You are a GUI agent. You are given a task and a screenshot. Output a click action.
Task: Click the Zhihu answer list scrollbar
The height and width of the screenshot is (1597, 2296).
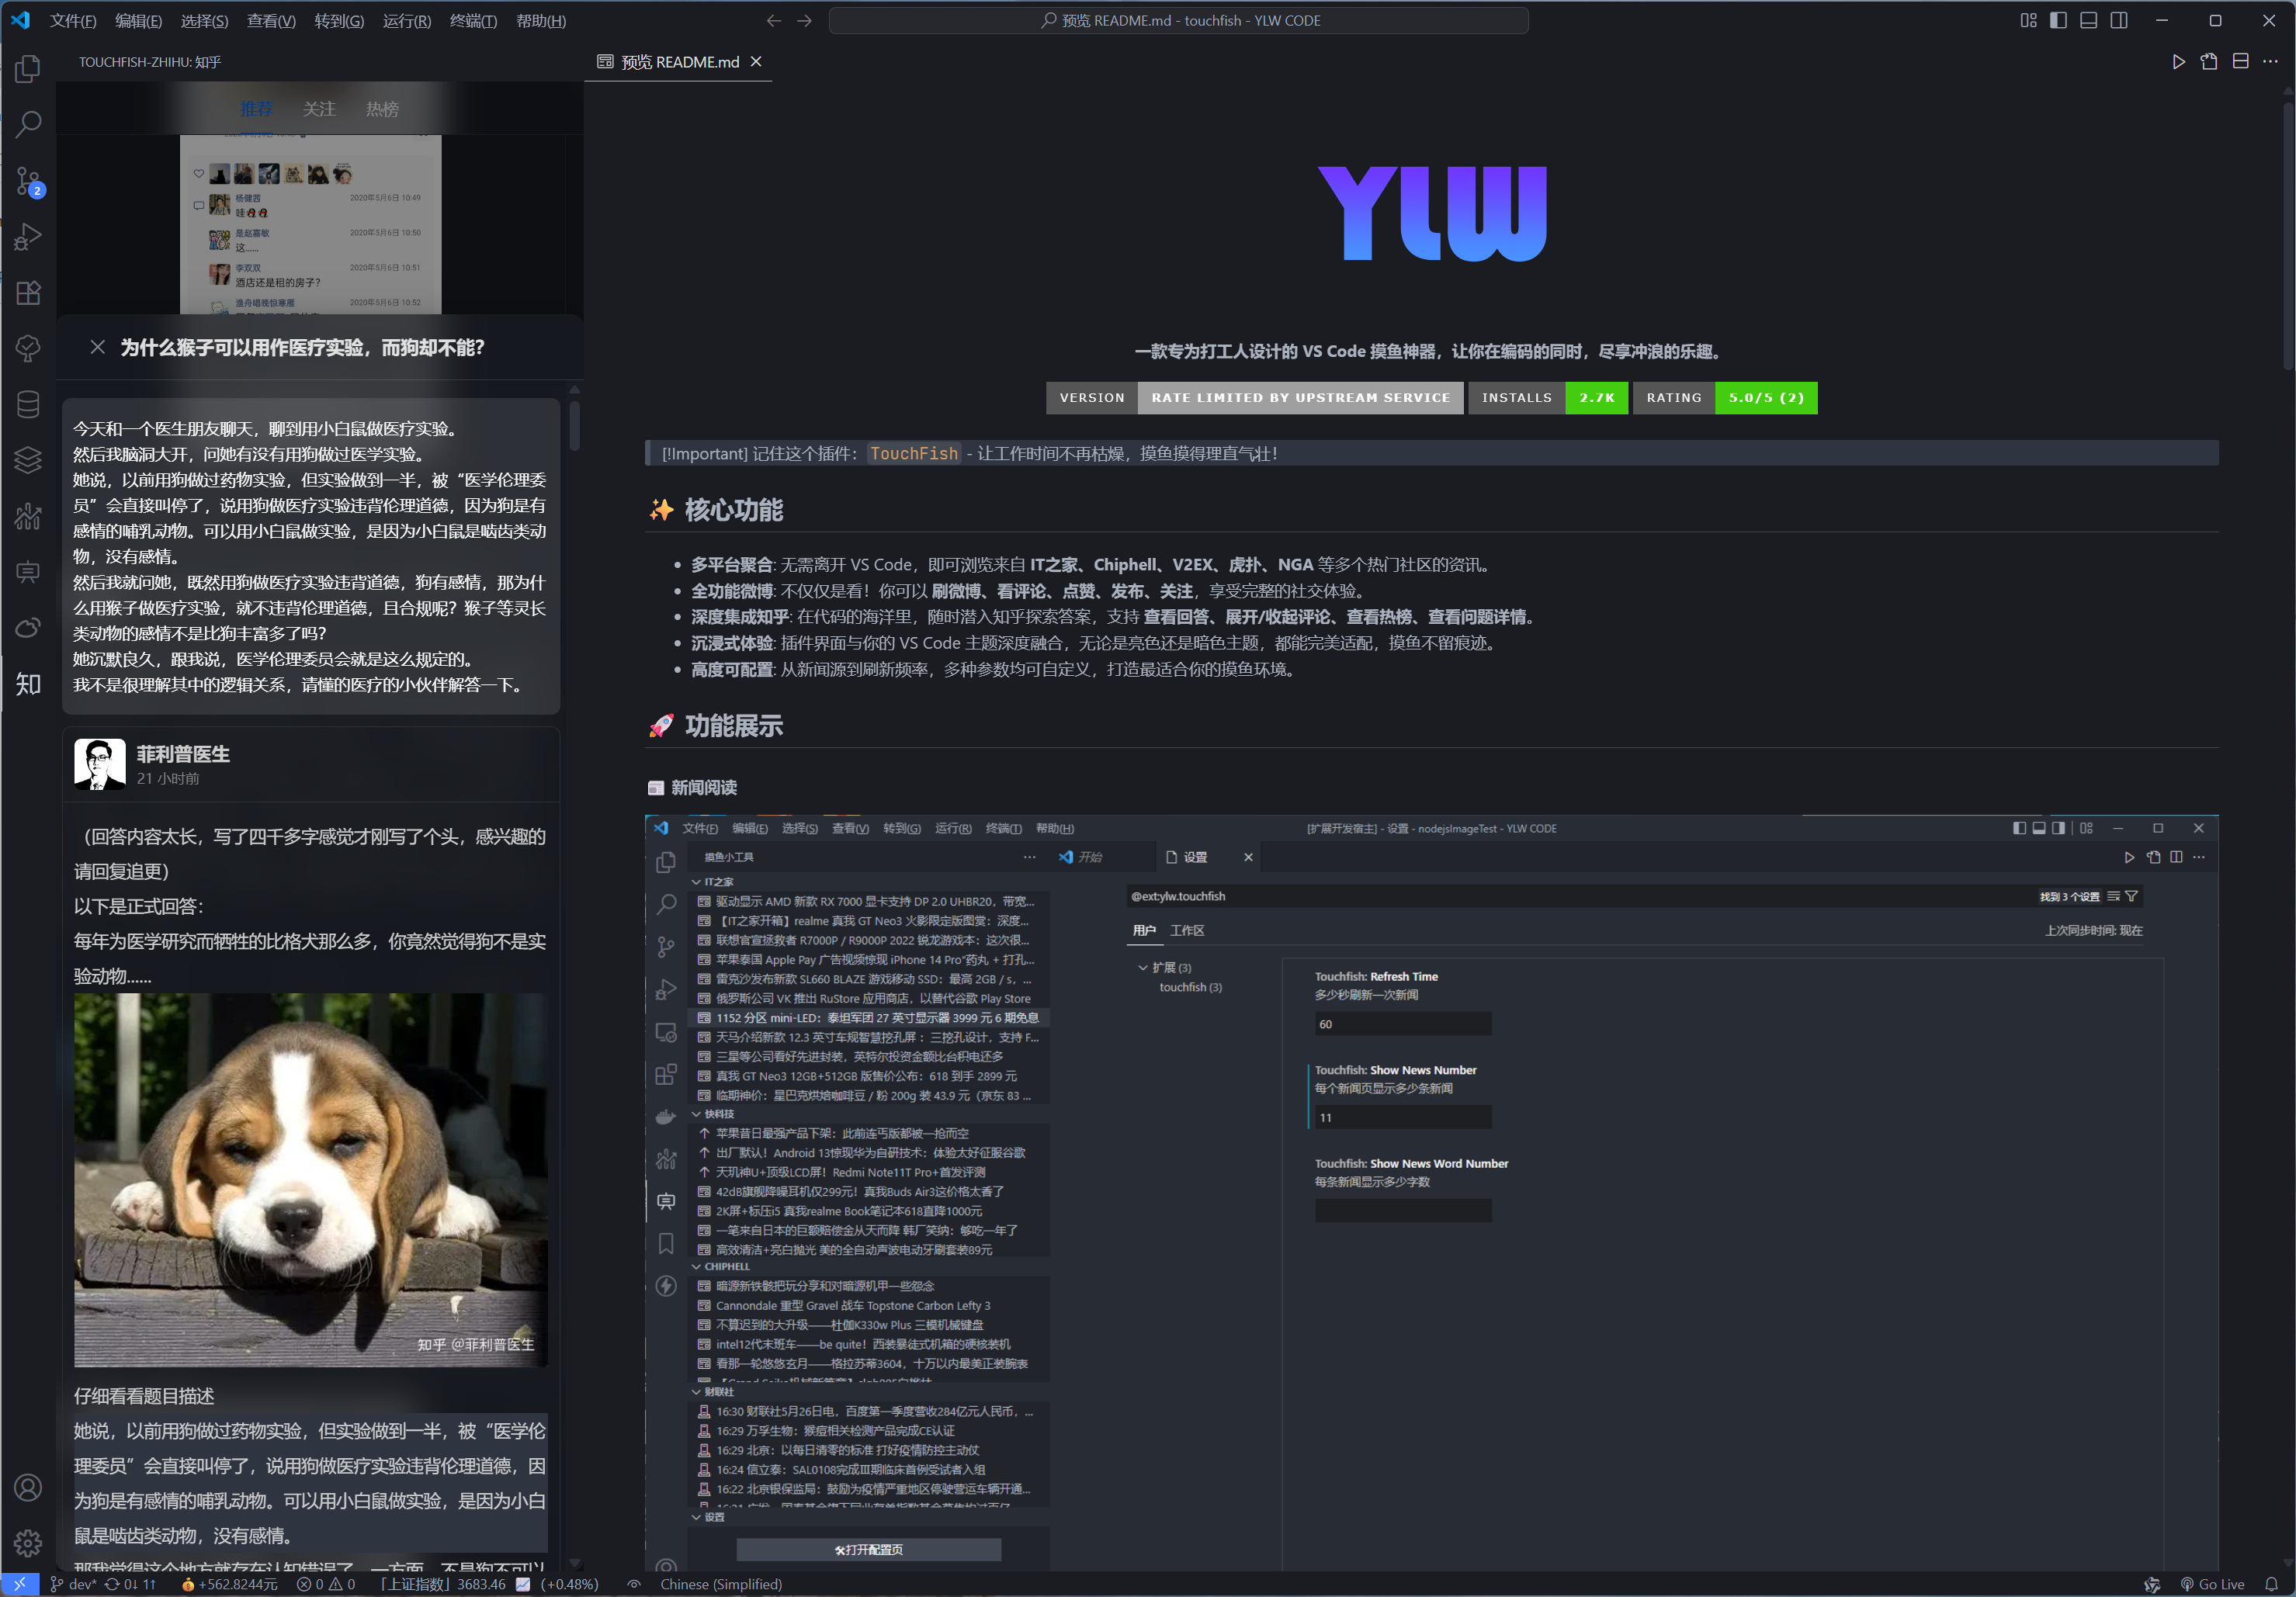574,425
